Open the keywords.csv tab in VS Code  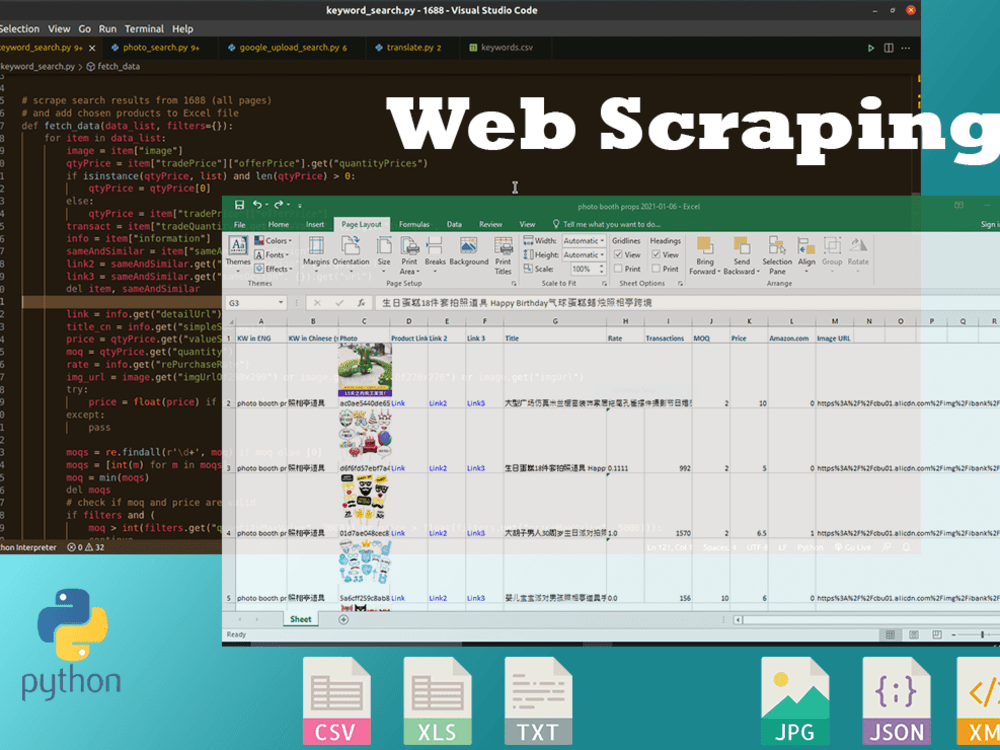click(505, 46)
